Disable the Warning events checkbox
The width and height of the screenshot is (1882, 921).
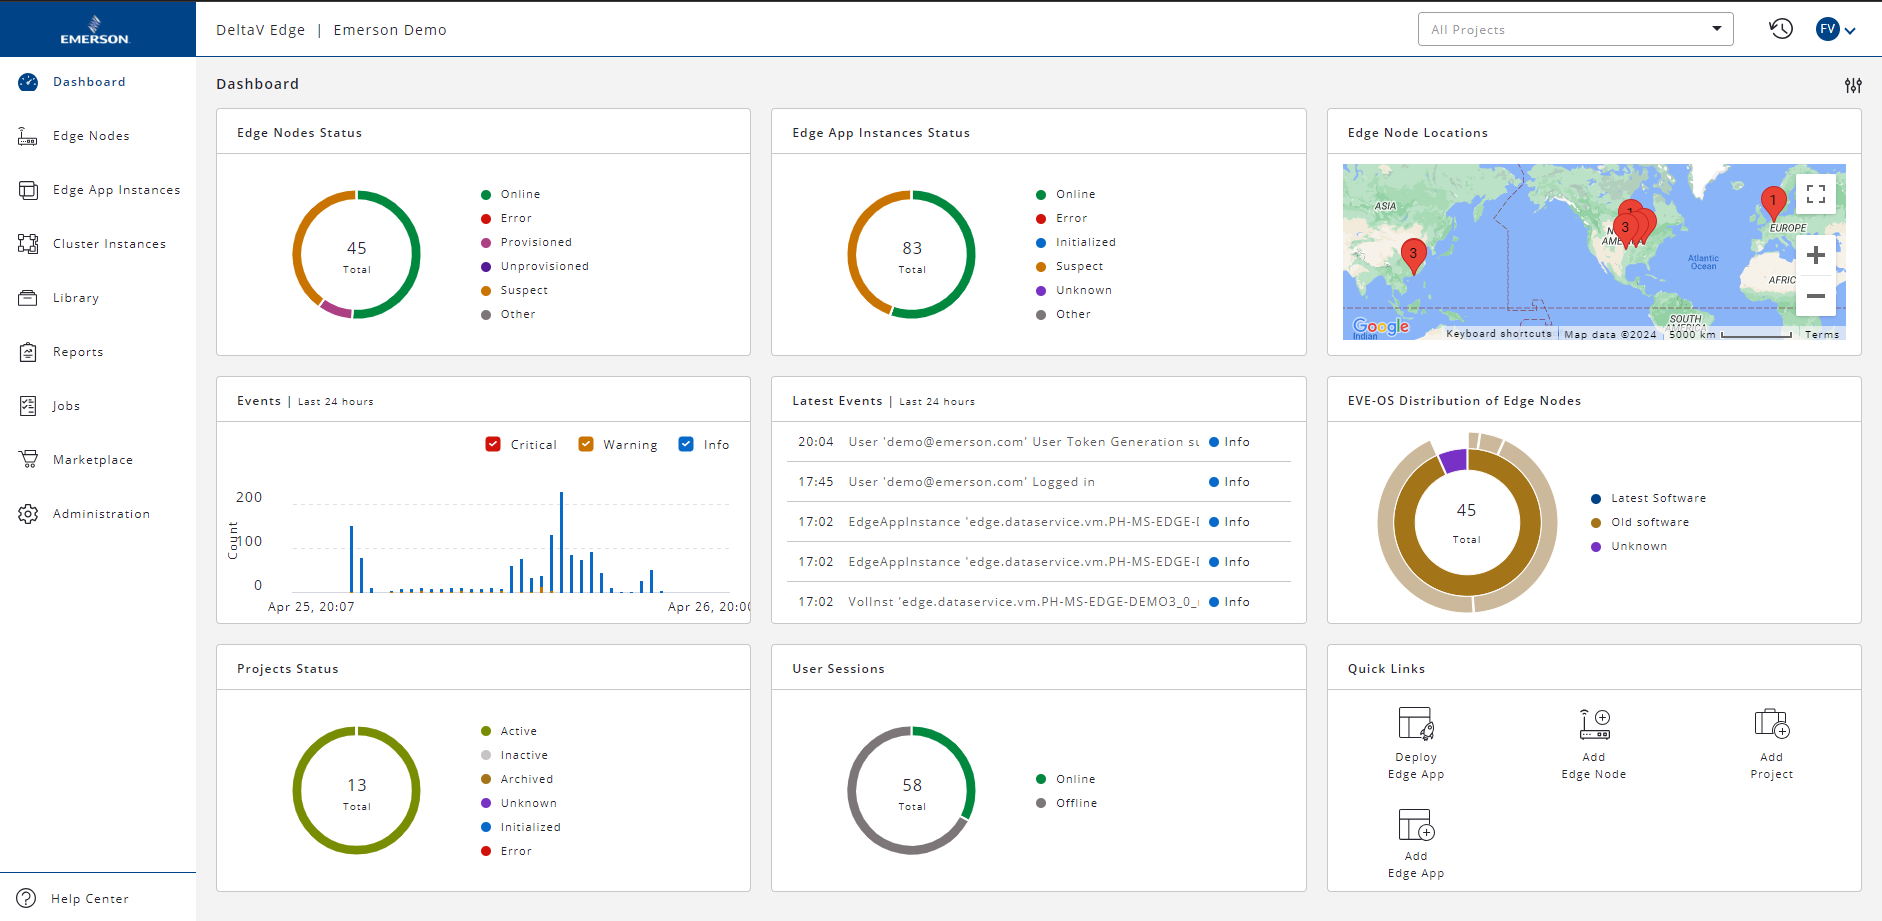click(586, 444)
